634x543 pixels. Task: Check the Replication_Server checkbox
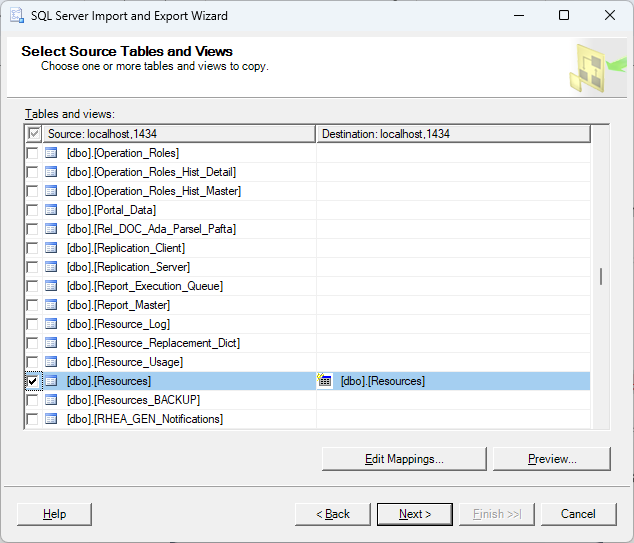click(x=32, y=267)
